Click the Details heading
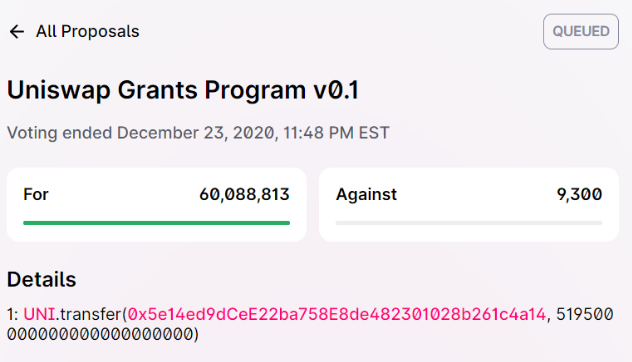Image resolution: width=632 pixels, height=362 pixels. click(x=42, y=279)
